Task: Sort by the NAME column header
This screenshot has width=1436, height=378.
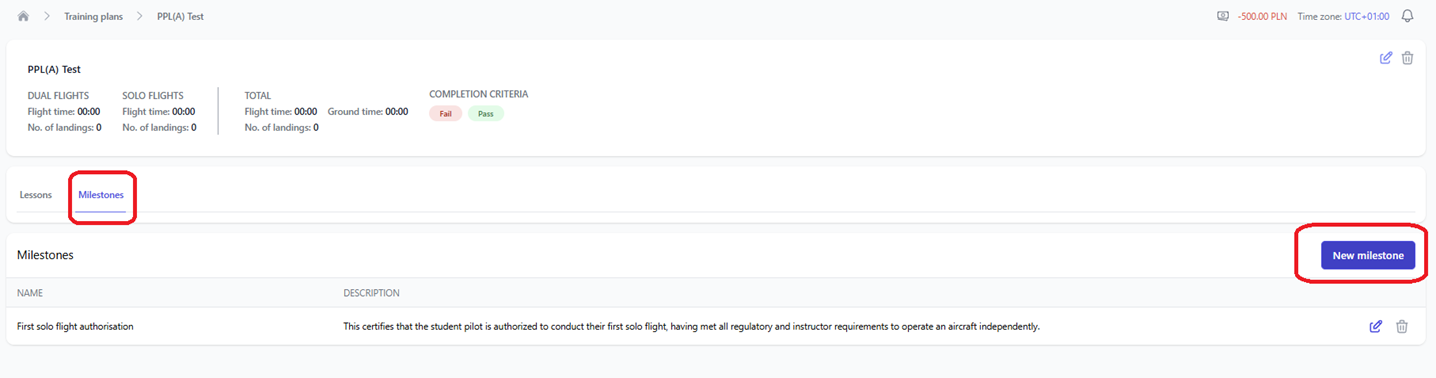Action: pyautogui.click(x=30, y=293)
